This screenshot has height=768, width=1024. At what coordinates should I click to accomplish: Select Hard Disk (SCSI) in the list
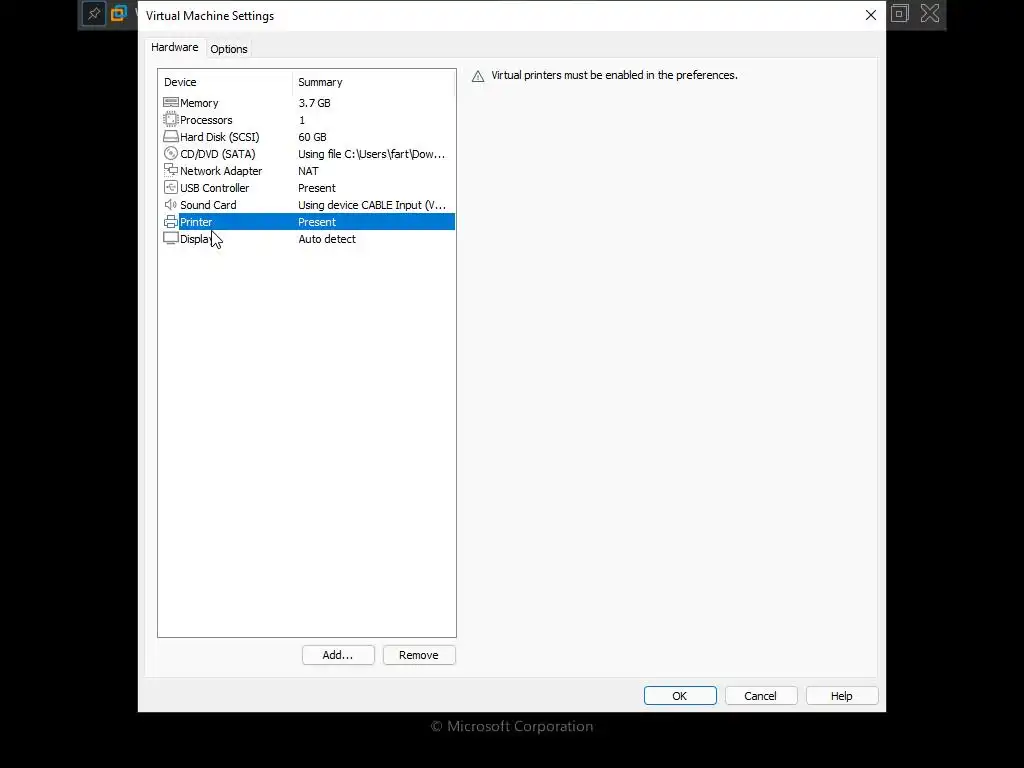219,137
